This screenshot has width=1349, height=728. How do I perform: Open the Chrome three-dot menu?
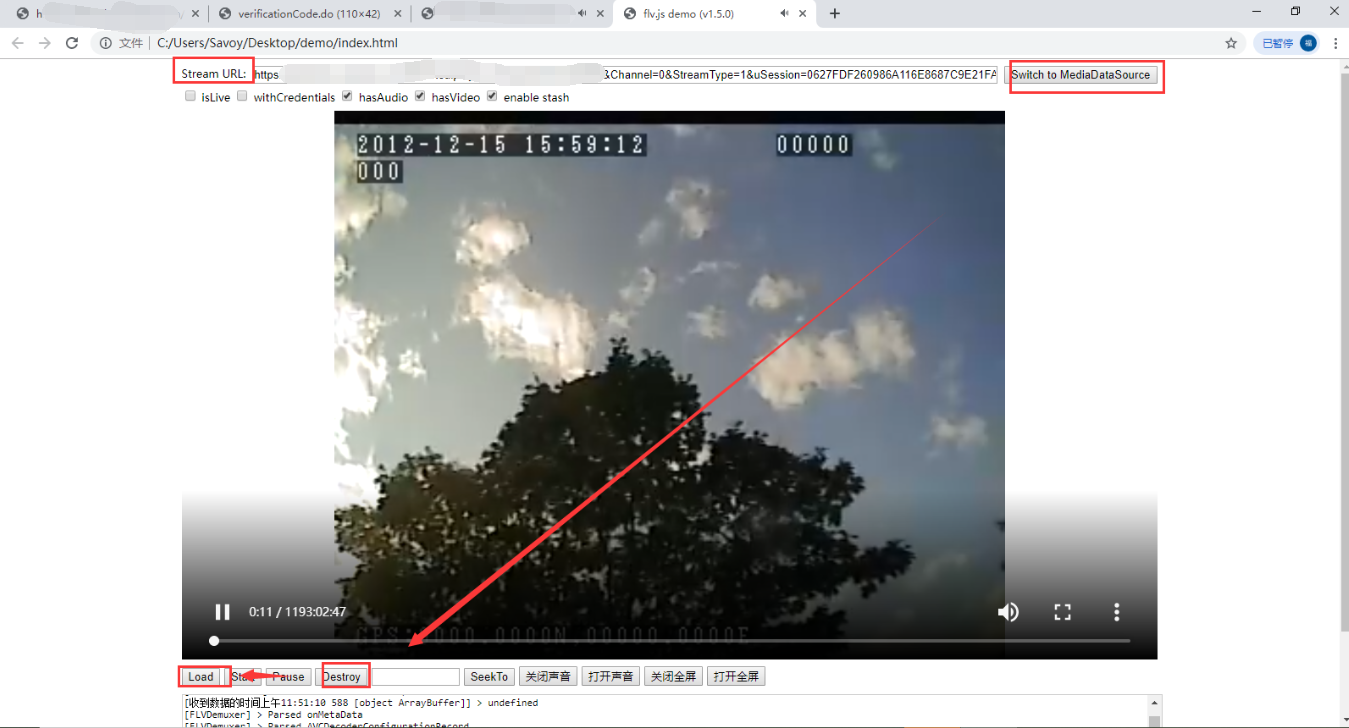1336,43
